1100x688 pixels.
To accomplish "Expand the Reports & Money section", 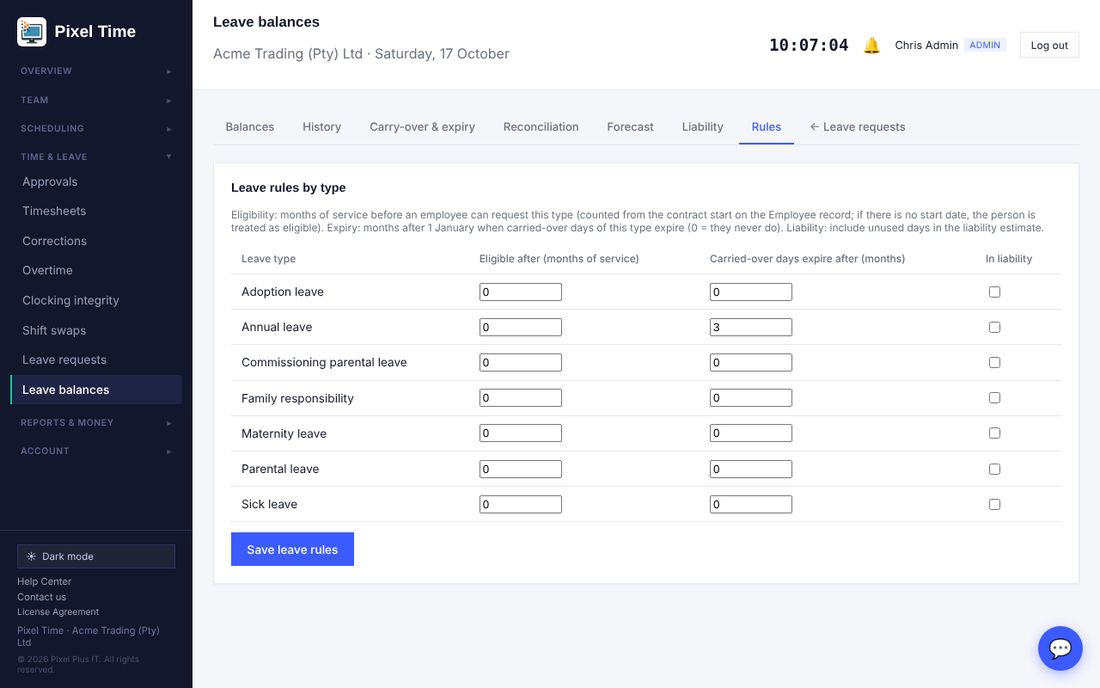I will pos(96,422).
